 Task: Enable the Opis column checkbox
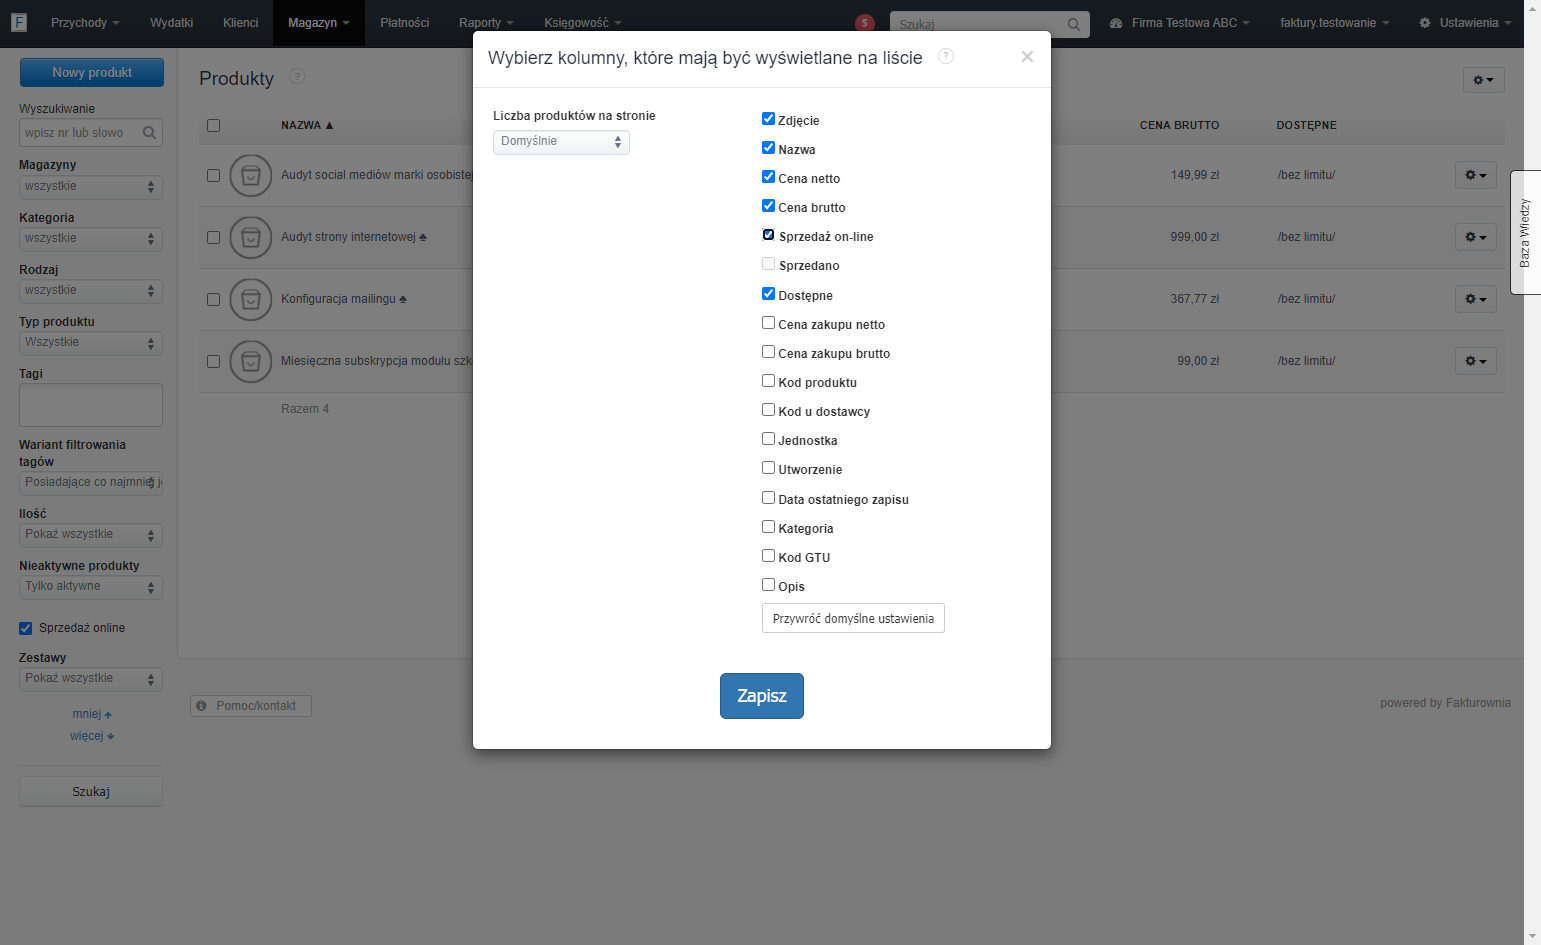tap(768, 585)
